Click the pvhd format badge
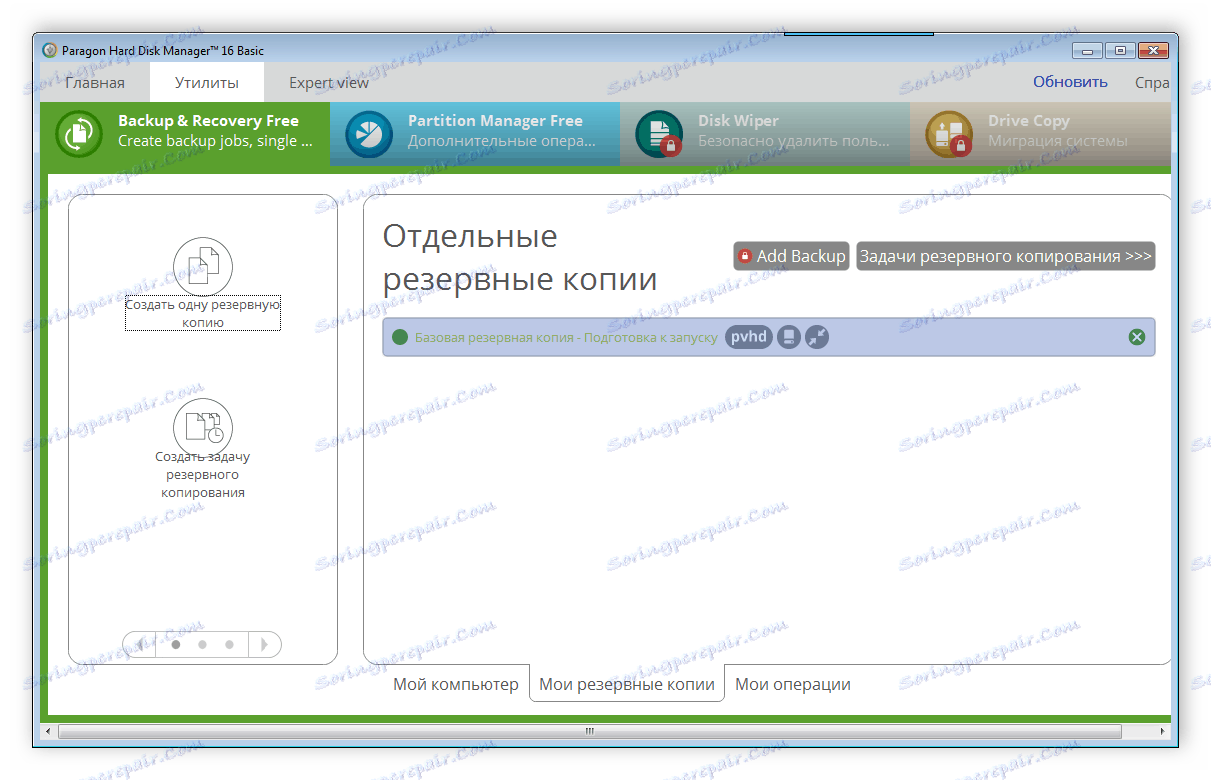Screen dimensions: 1211x780 coord(749,337)
